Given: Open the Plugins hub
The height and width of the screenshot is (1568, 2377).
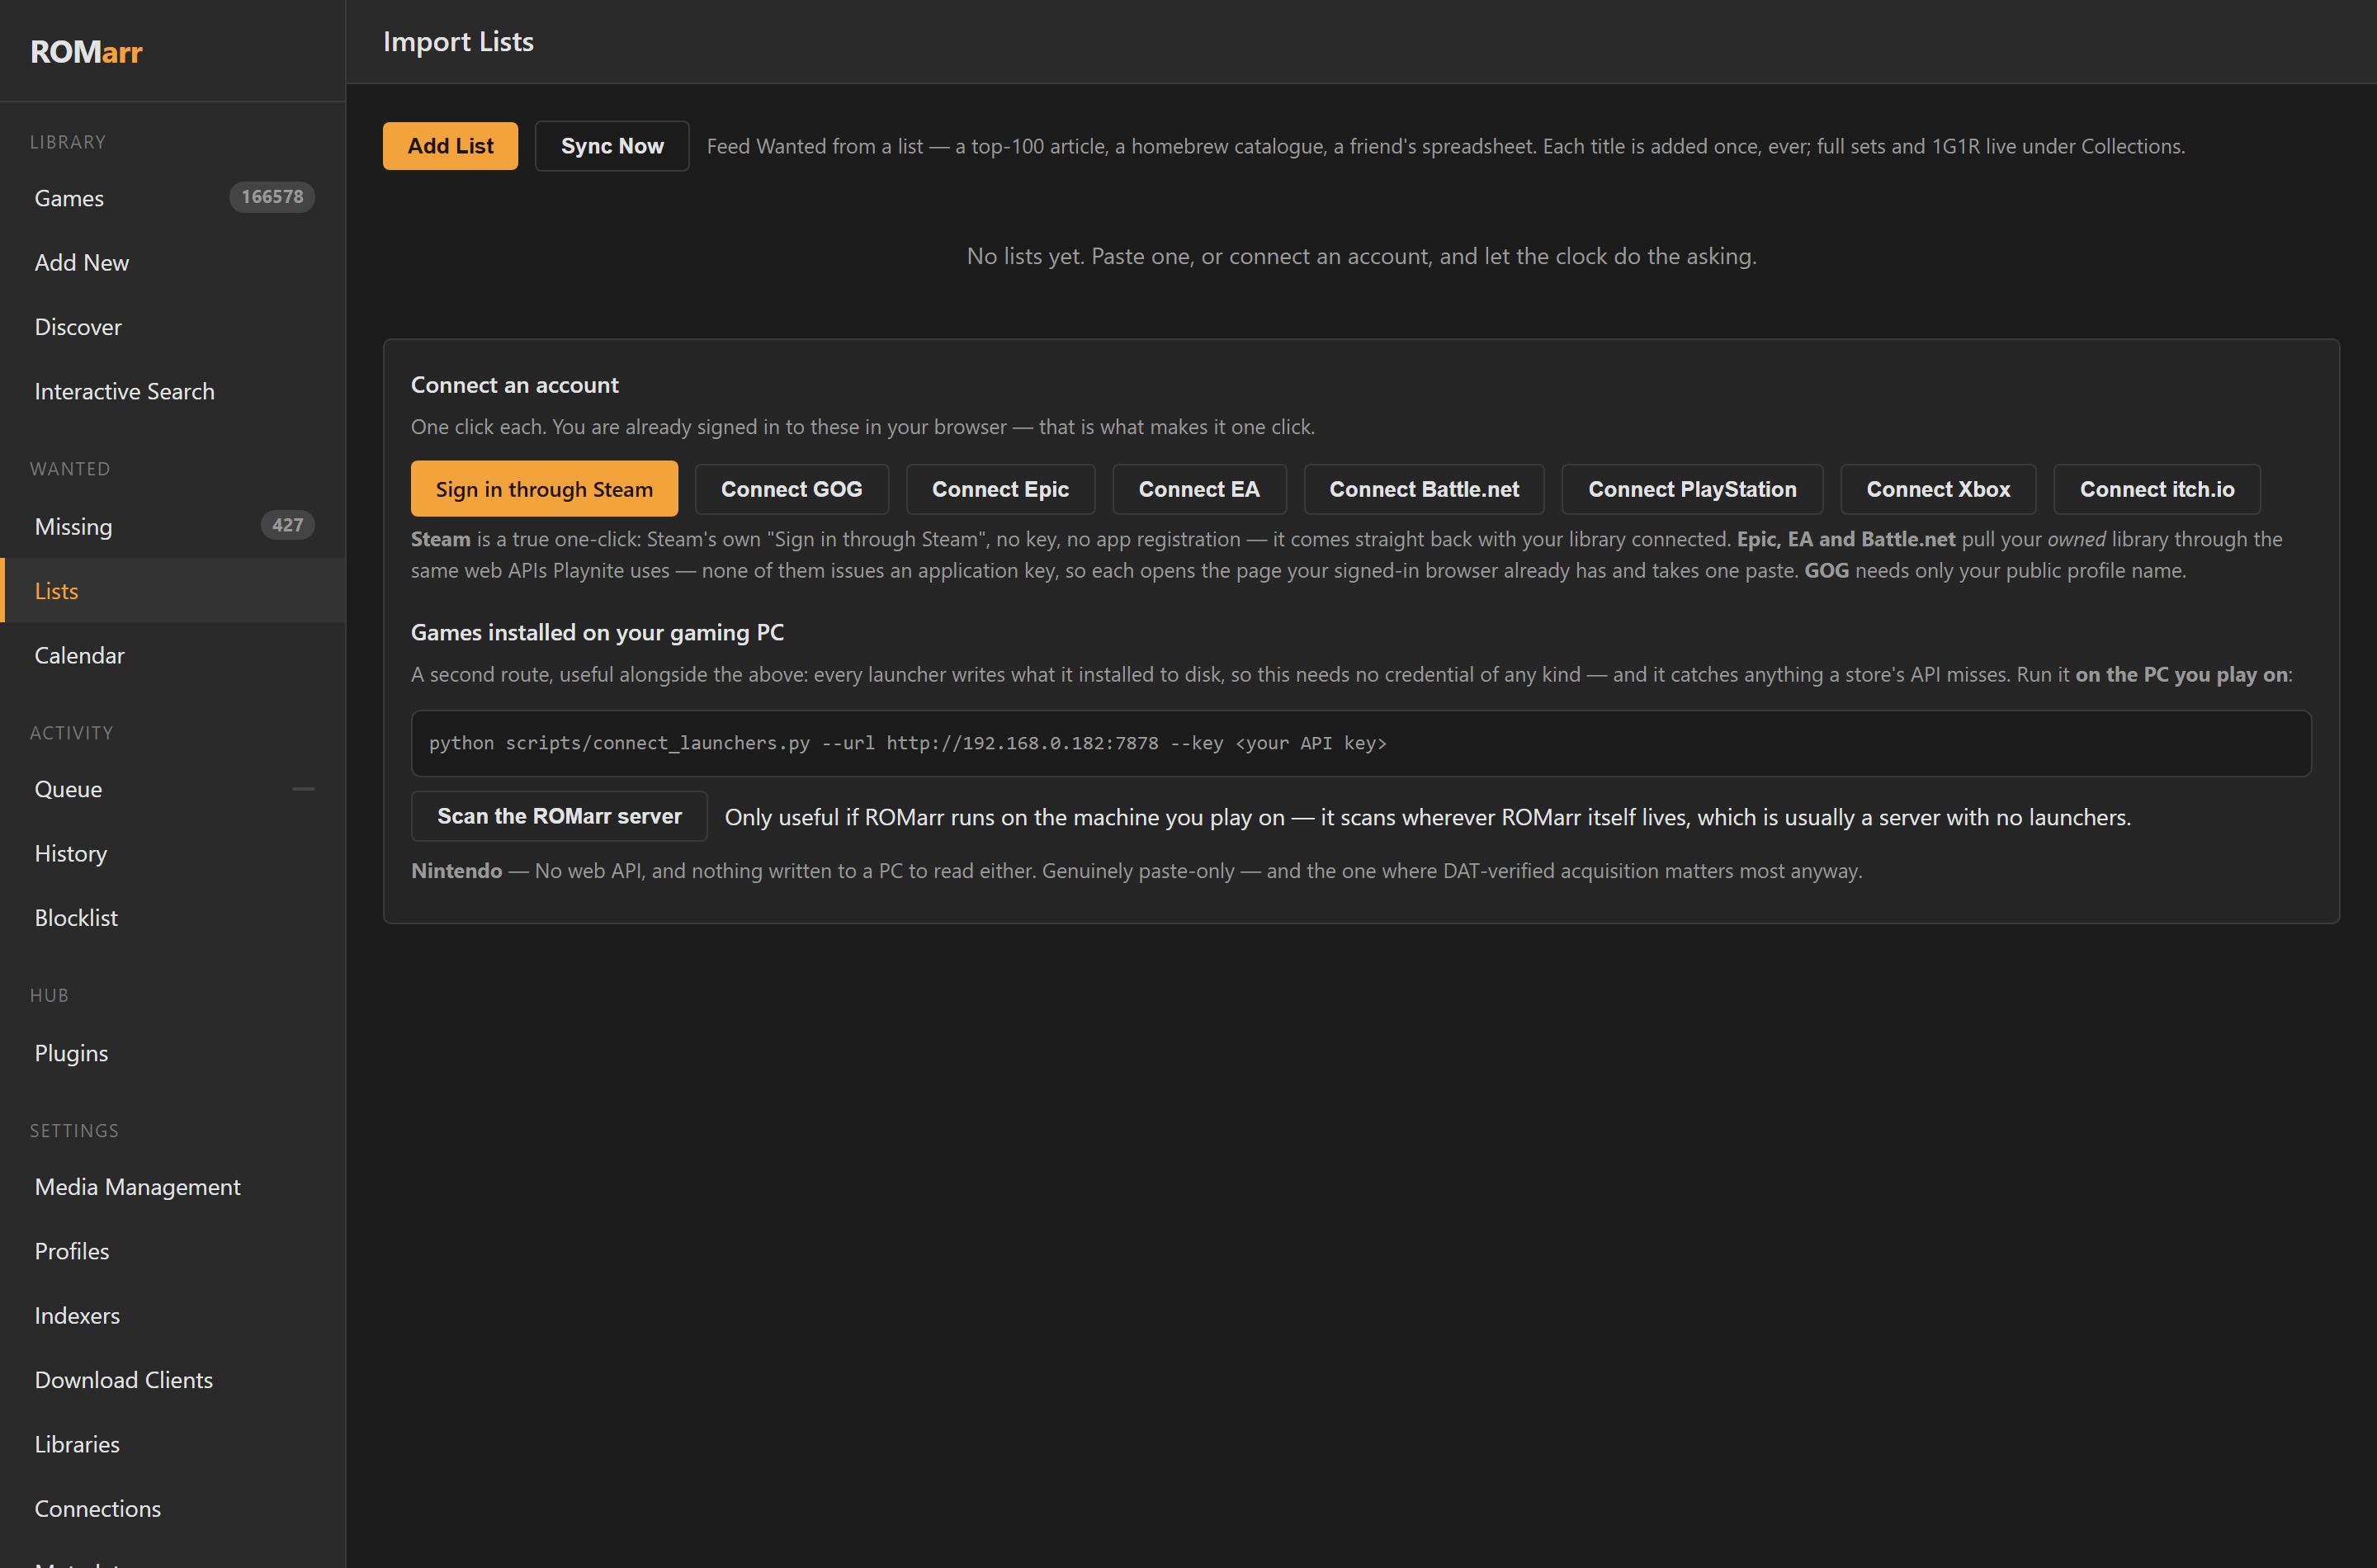Looking at the screenshot, I should (x=172, y=1053).
